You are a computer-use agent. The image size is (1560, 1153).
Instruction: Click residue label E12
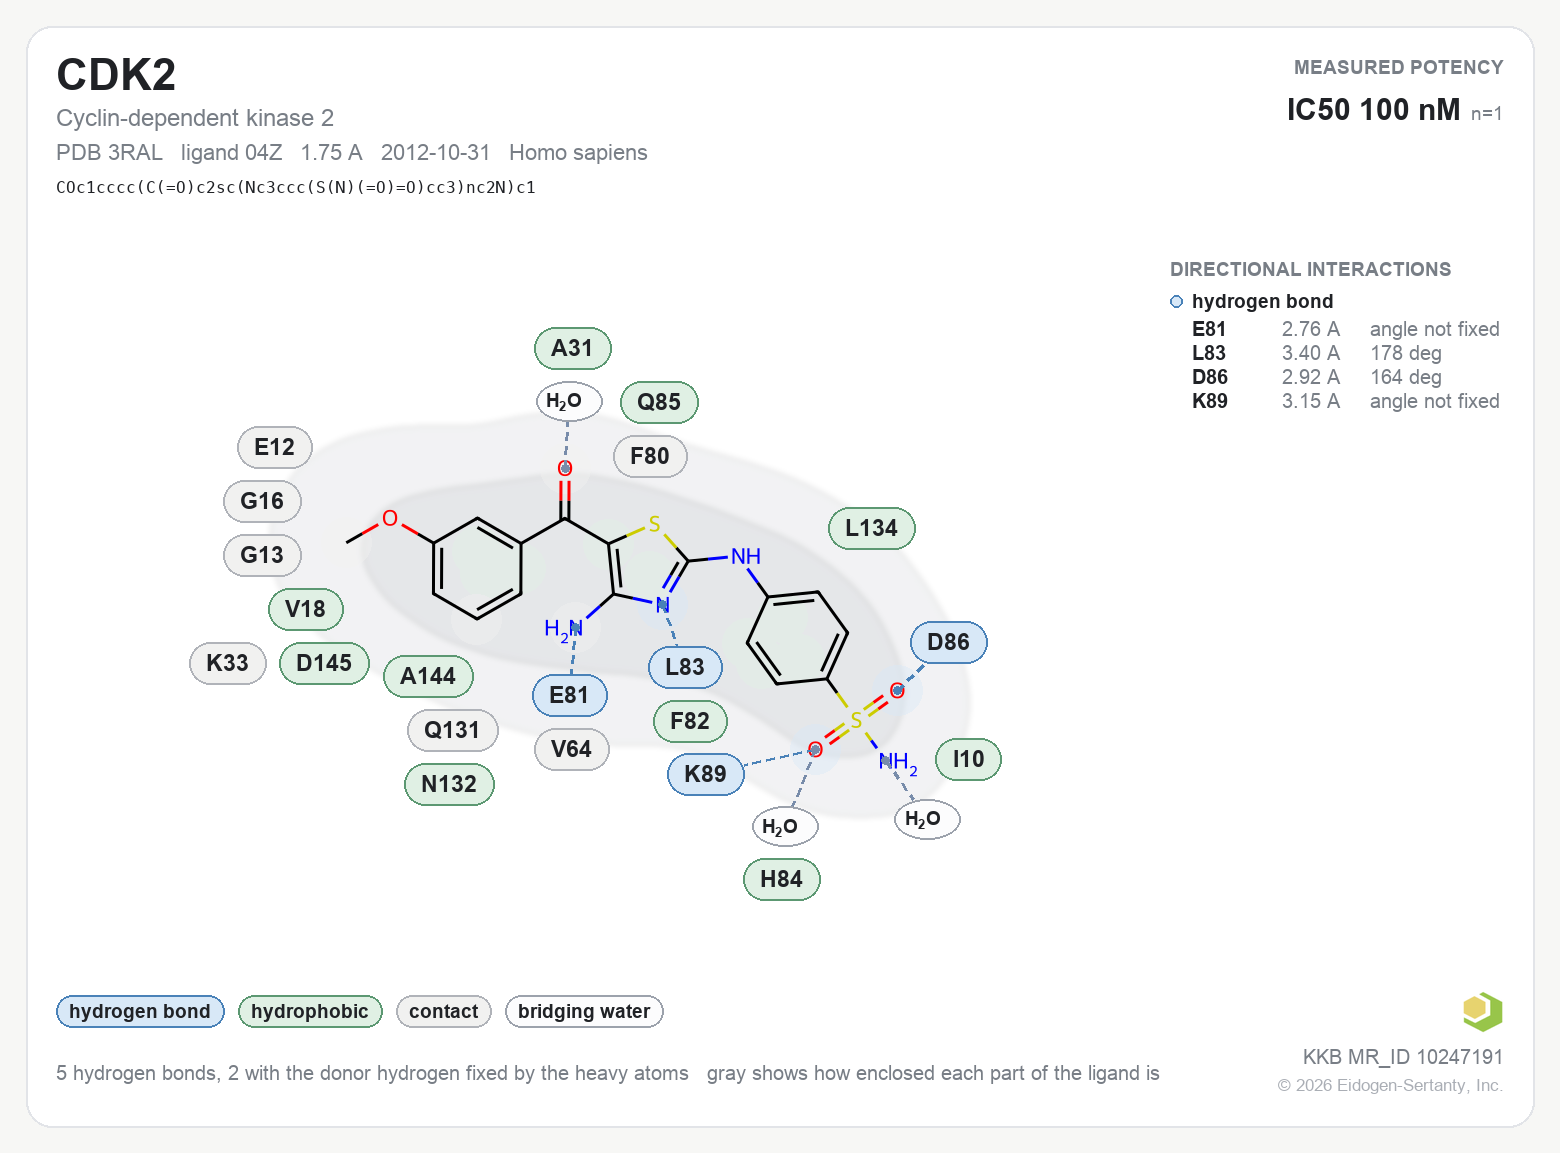pyautogui.click(x=275, y=447)
